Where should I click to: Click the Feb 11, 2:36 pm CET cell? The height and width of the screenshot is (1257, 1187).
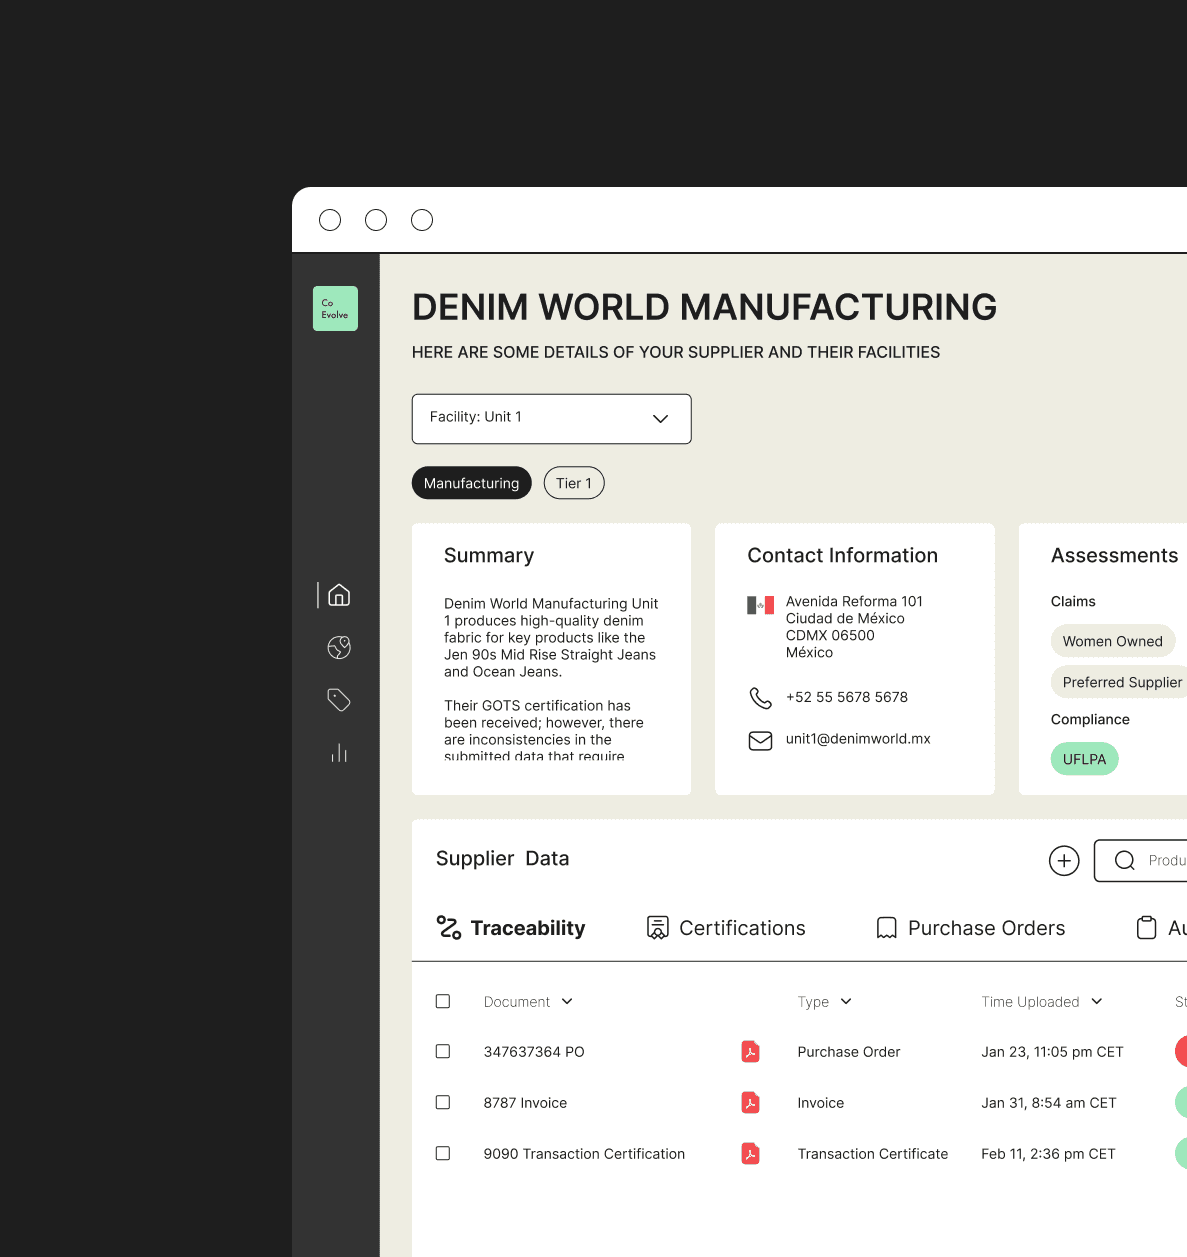click(x=1048, y=1154)
